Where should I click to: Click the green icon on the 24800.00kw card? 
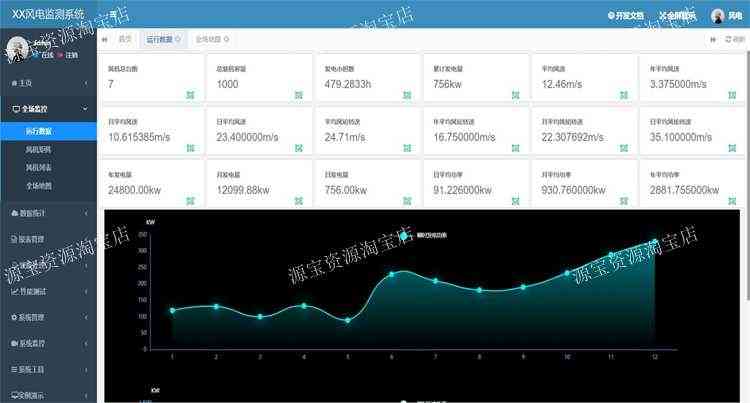[x=190, y=201]
